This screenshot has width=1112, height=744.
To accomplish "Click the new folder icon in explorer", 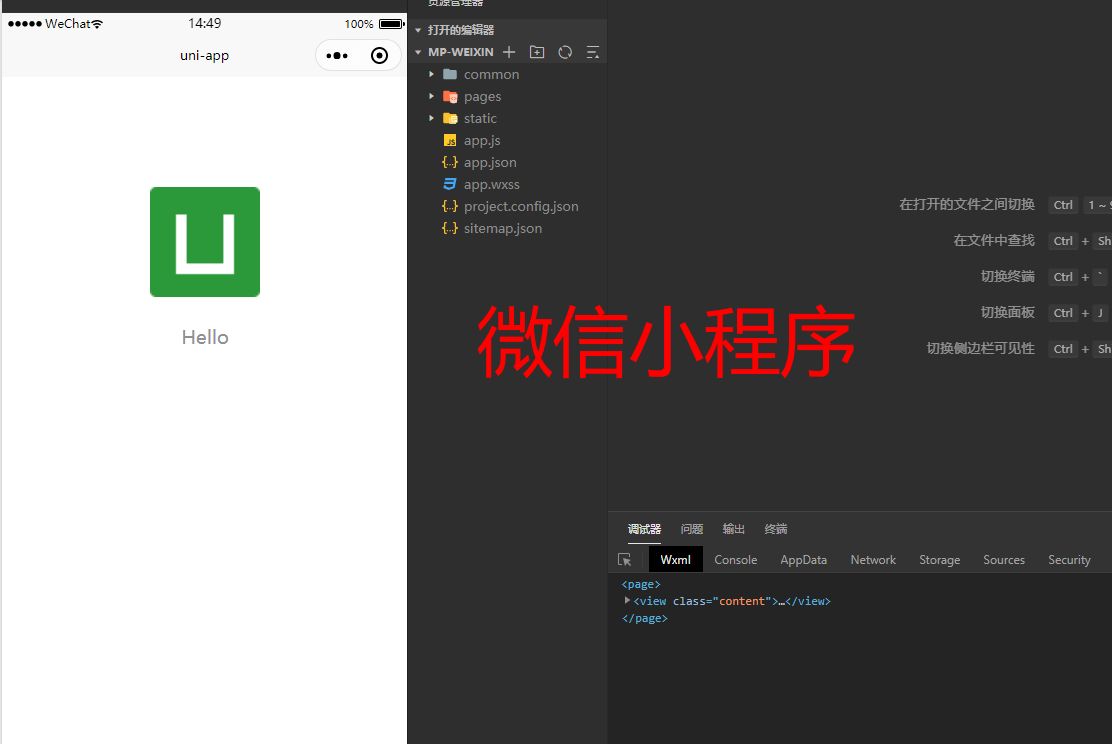I will click(x=537, y=51).
